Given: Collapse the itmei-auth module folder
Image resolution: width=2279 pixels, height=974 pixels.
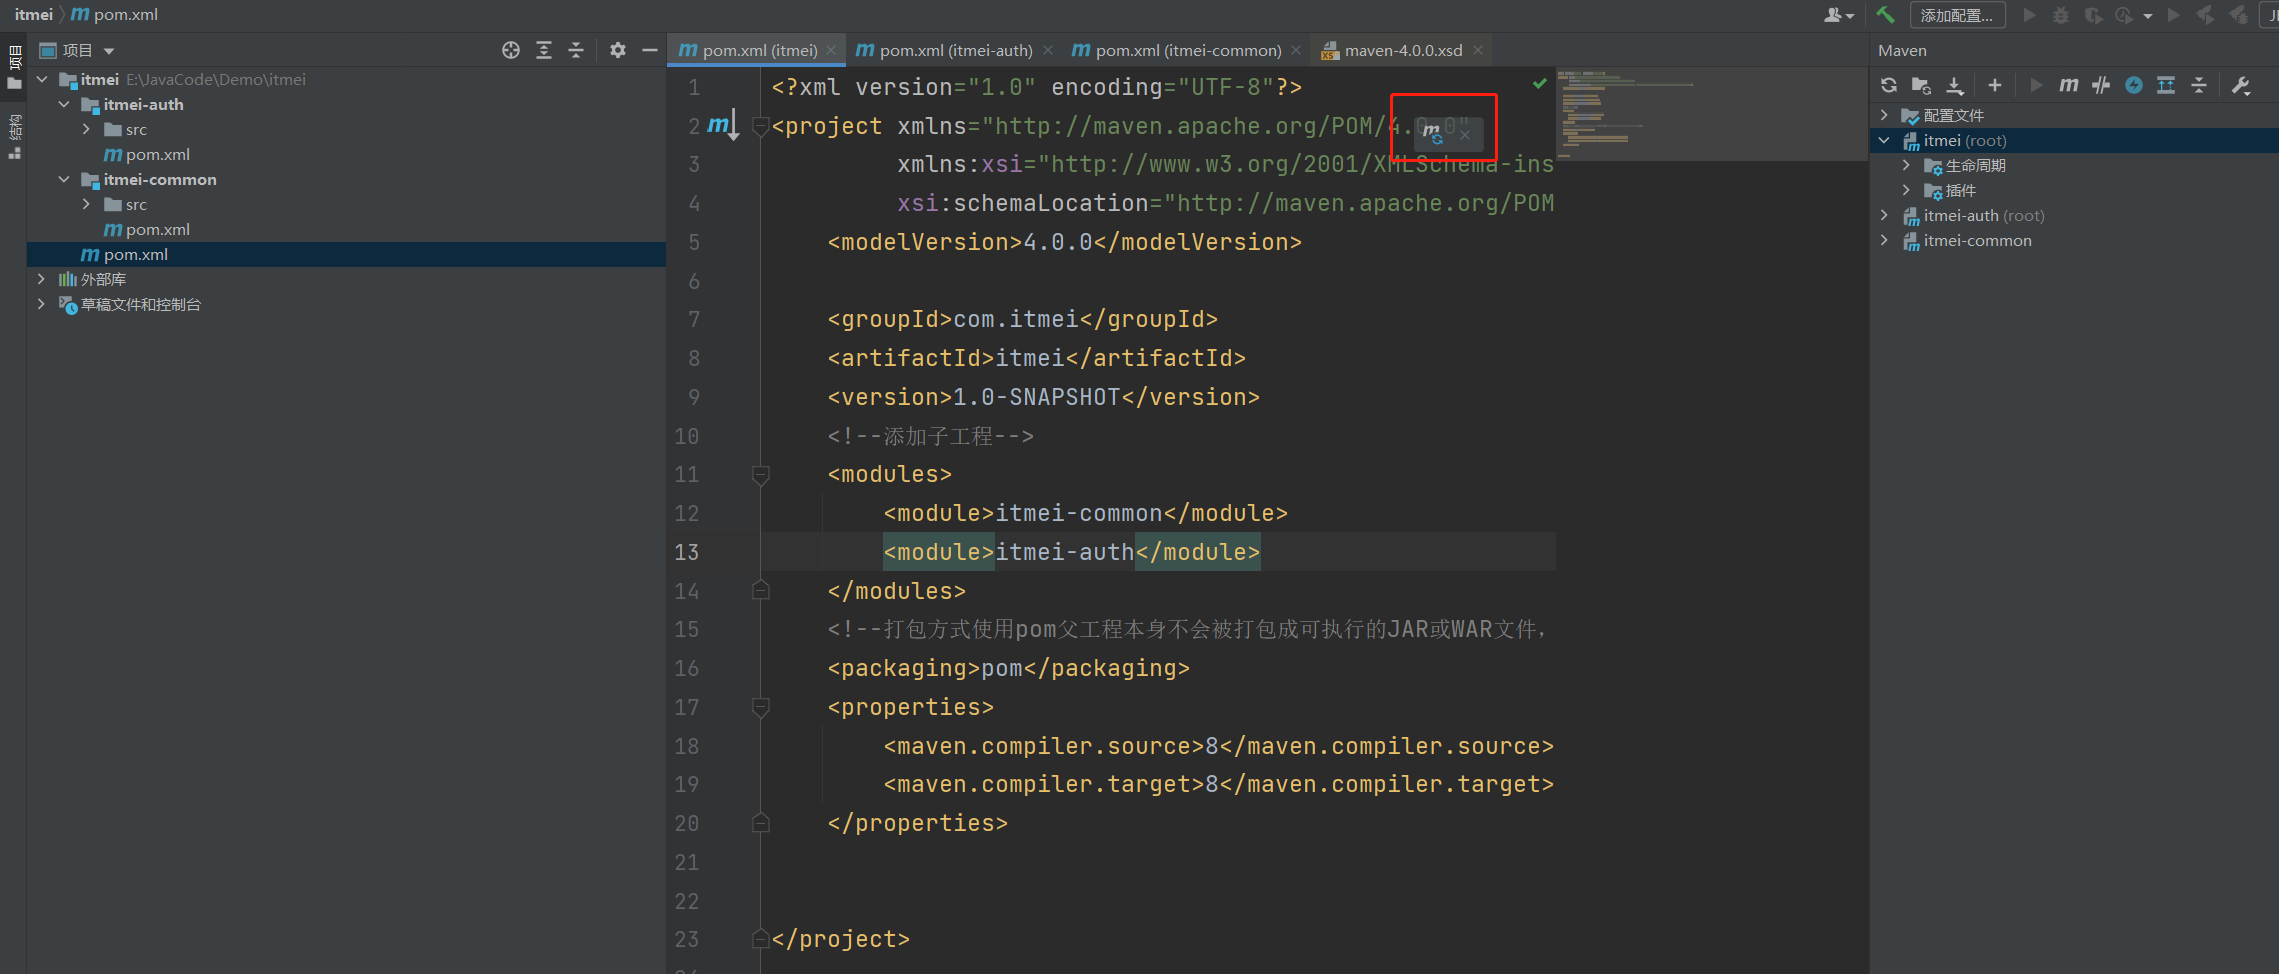Looking at the screenshot, I should (x=64, y=104).
